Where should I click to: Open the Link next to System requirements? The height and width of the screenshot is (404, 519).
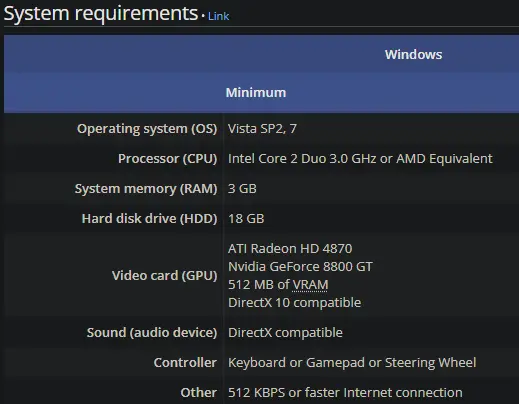[218, 16]
